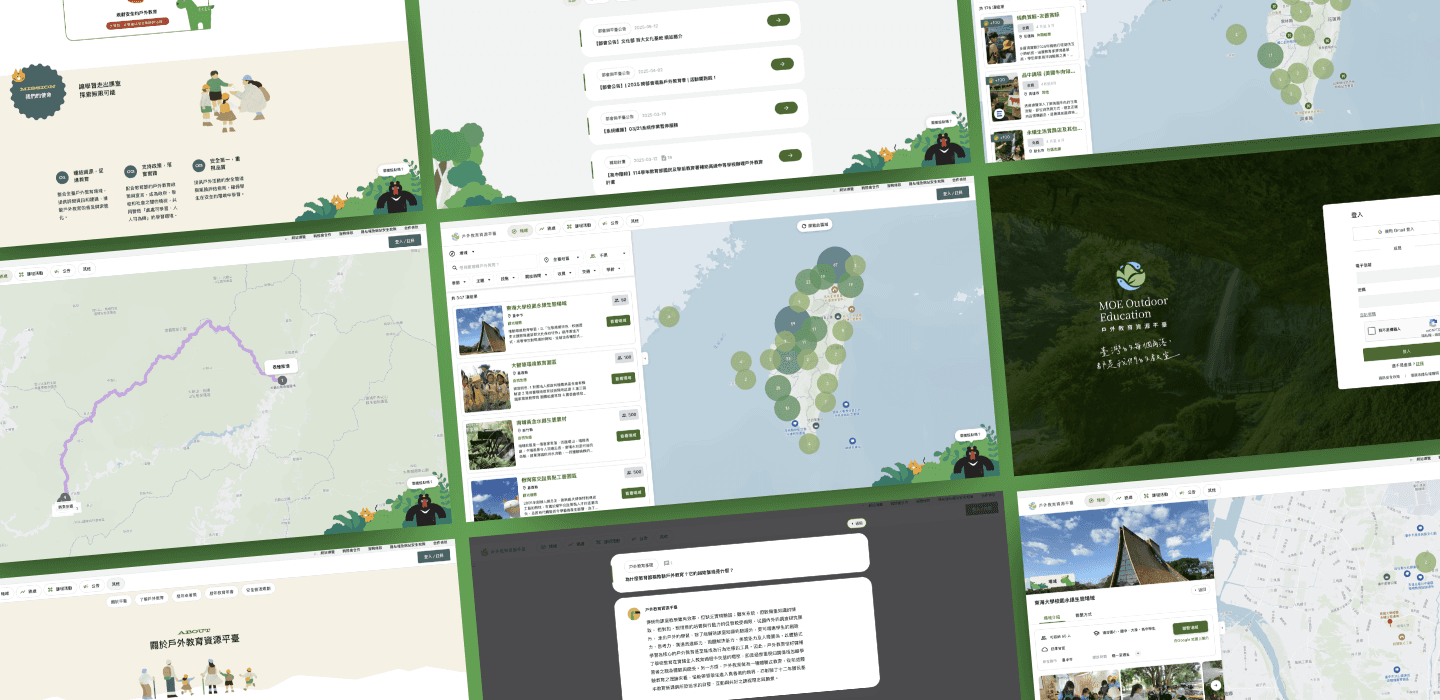Open 公告 tab in 東海大學 detail window

point(1189,493)
